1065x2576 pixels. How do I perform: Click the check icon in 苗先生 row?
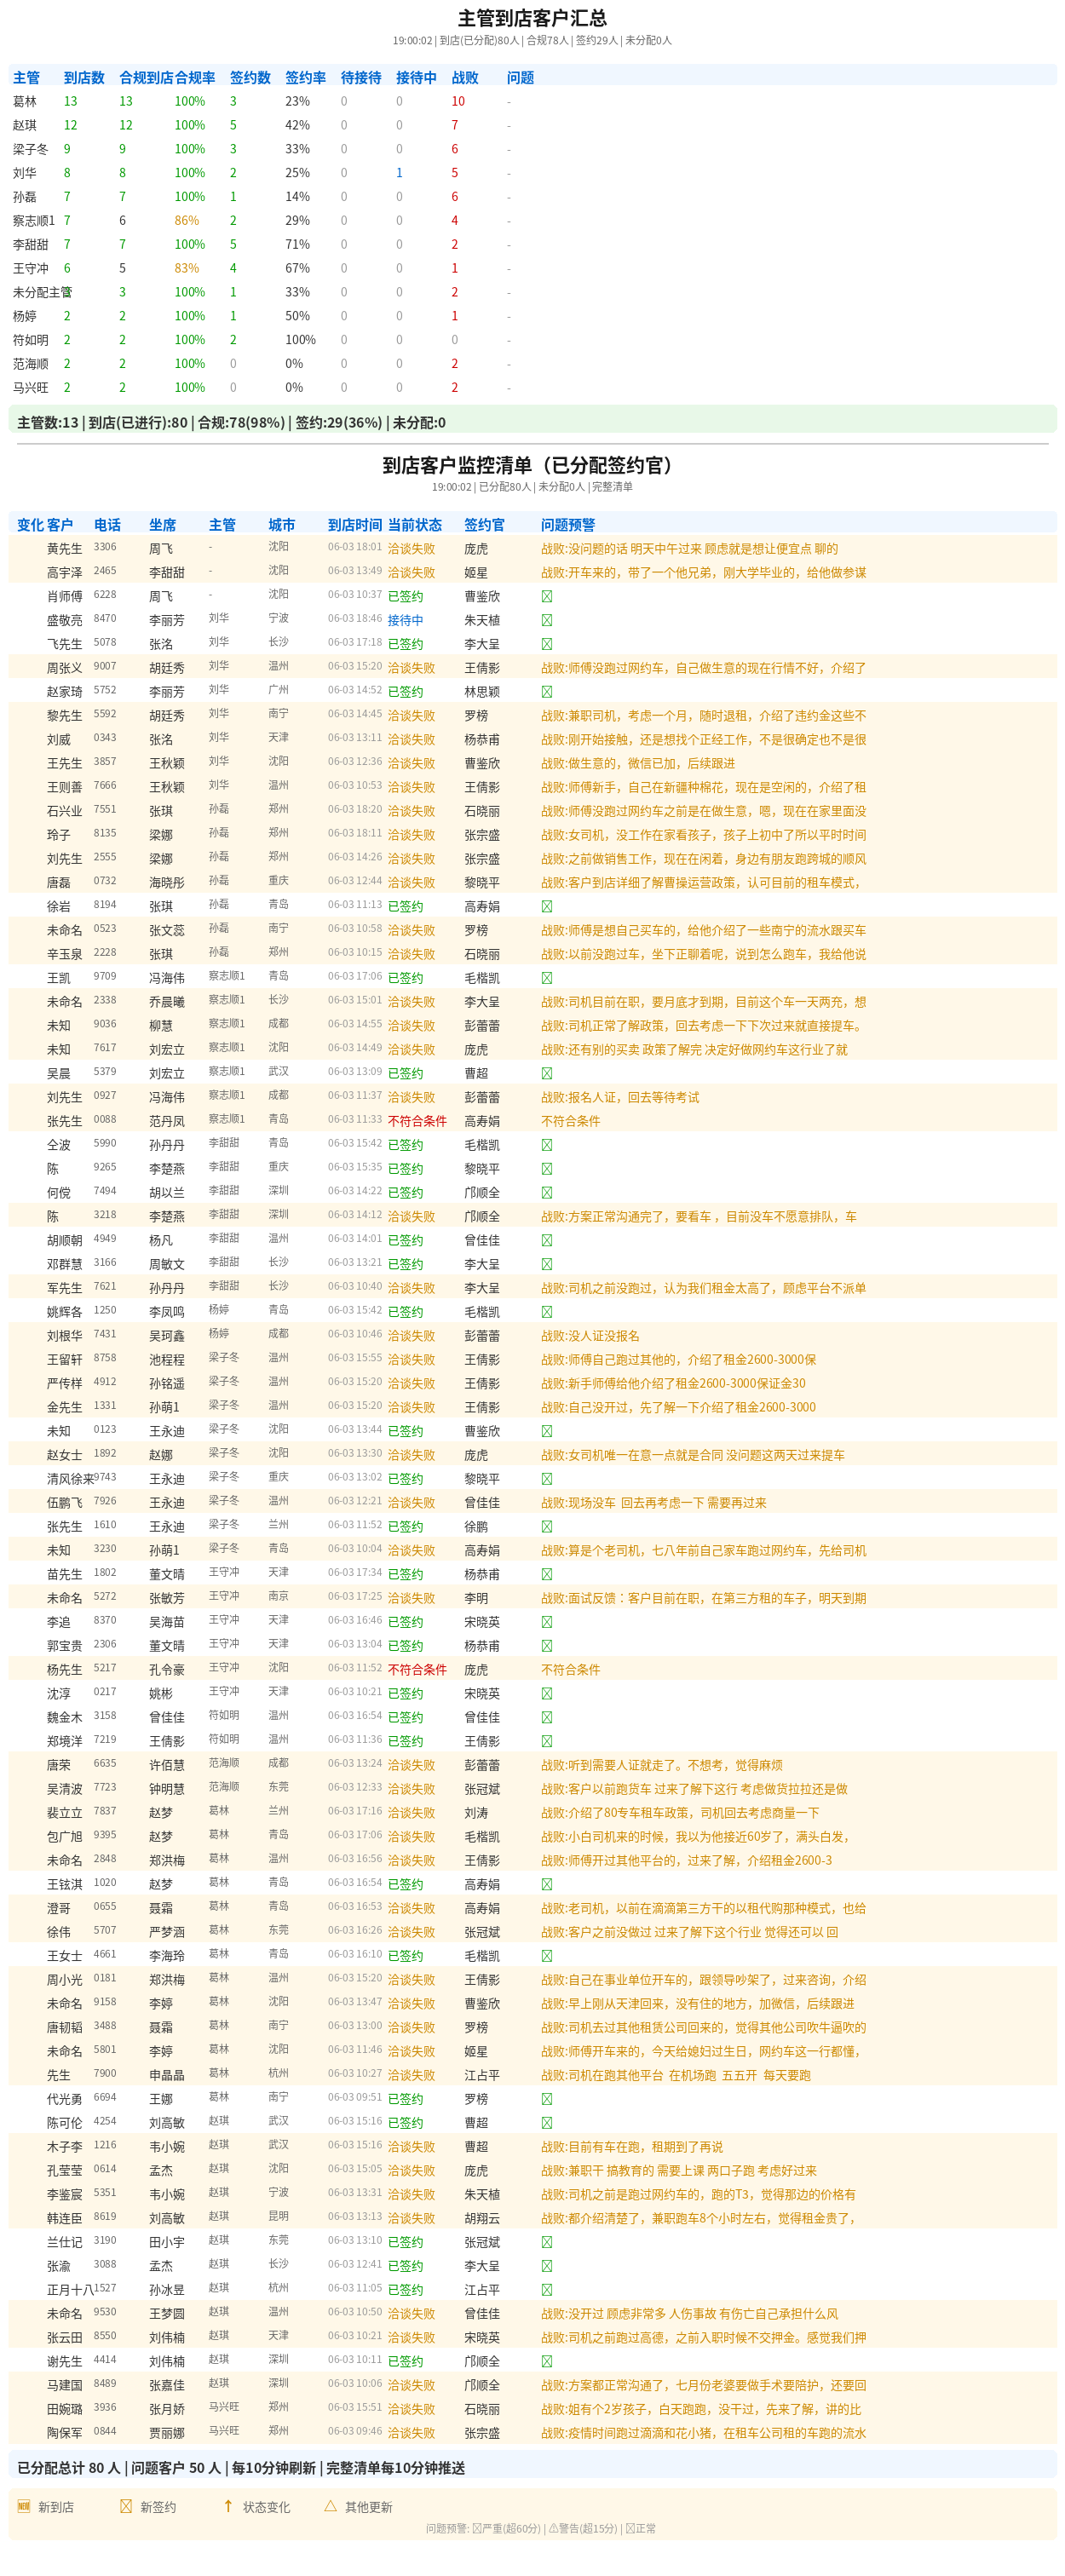(x=547, y=1574)
